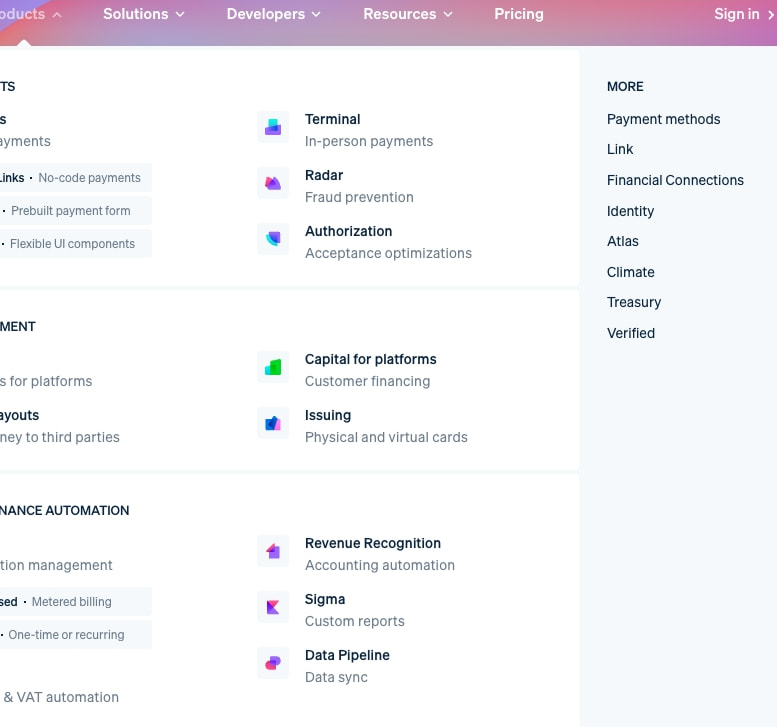Click the 'Custom reports' text
The image size is (777, 727).
click(354, 621)
